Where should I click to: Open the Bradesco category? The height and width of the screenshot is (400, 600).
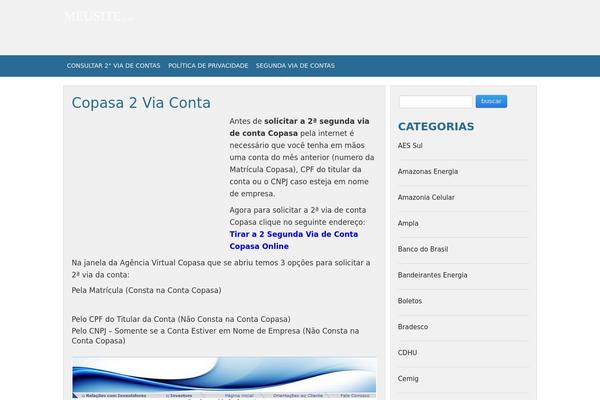[x=413, y=327]
